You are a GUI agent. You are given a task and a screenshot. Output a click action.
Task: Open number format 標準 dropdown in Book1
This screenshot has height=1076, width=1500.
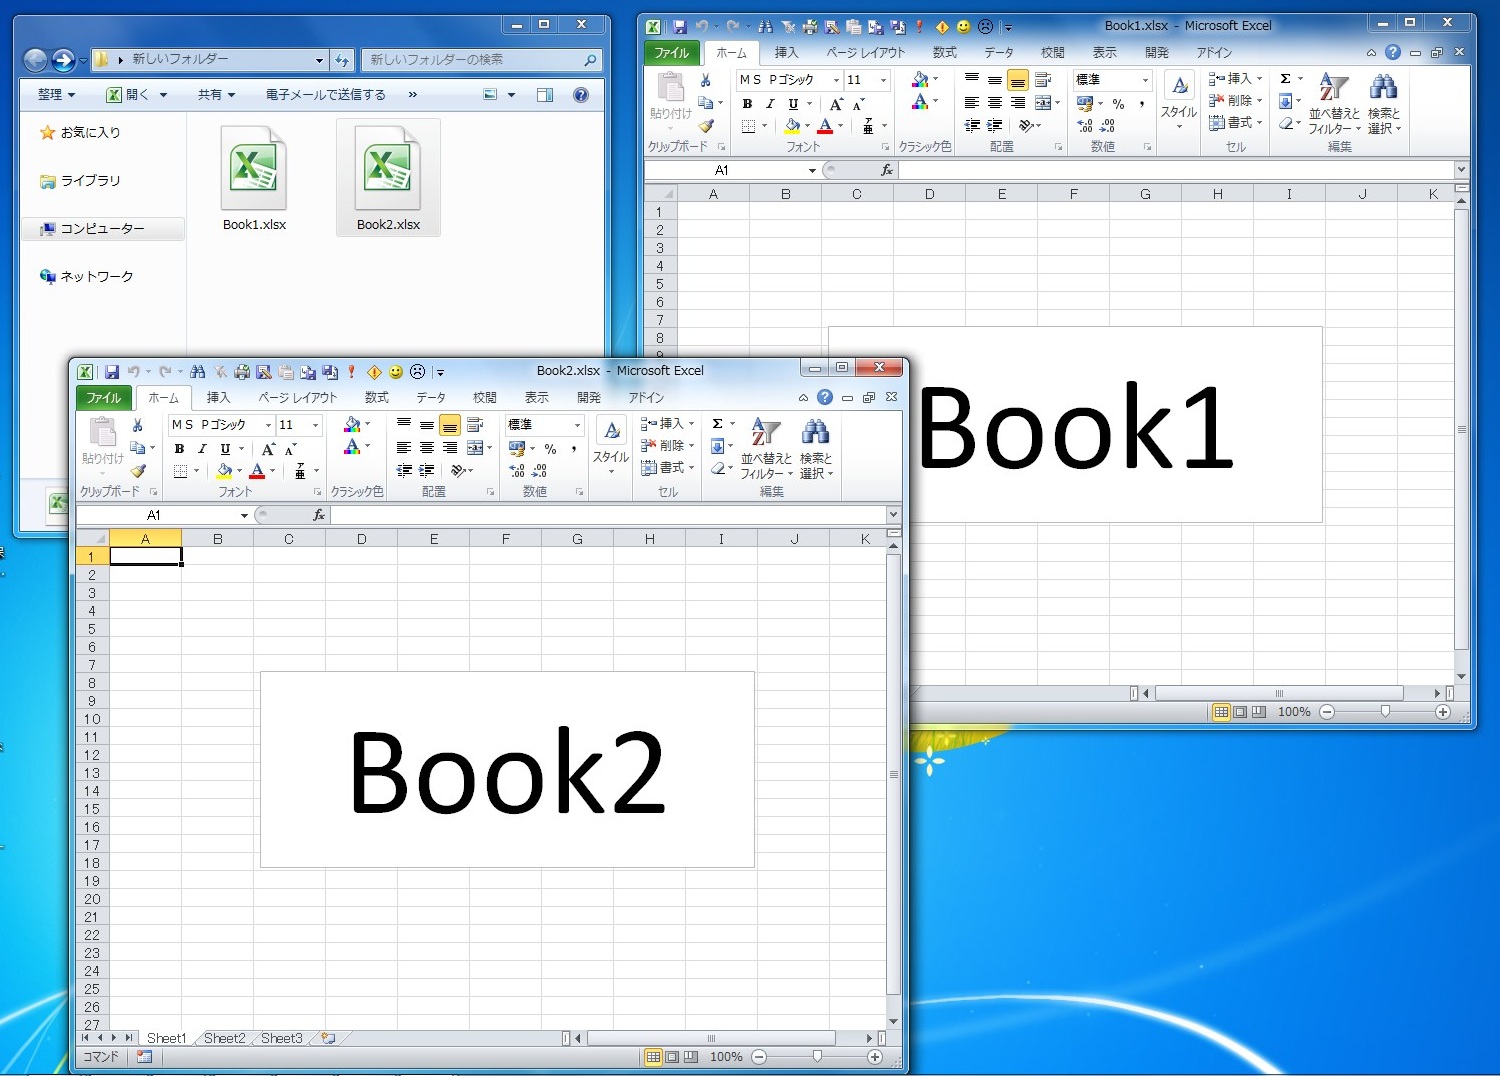click(x=1145, y=80)
